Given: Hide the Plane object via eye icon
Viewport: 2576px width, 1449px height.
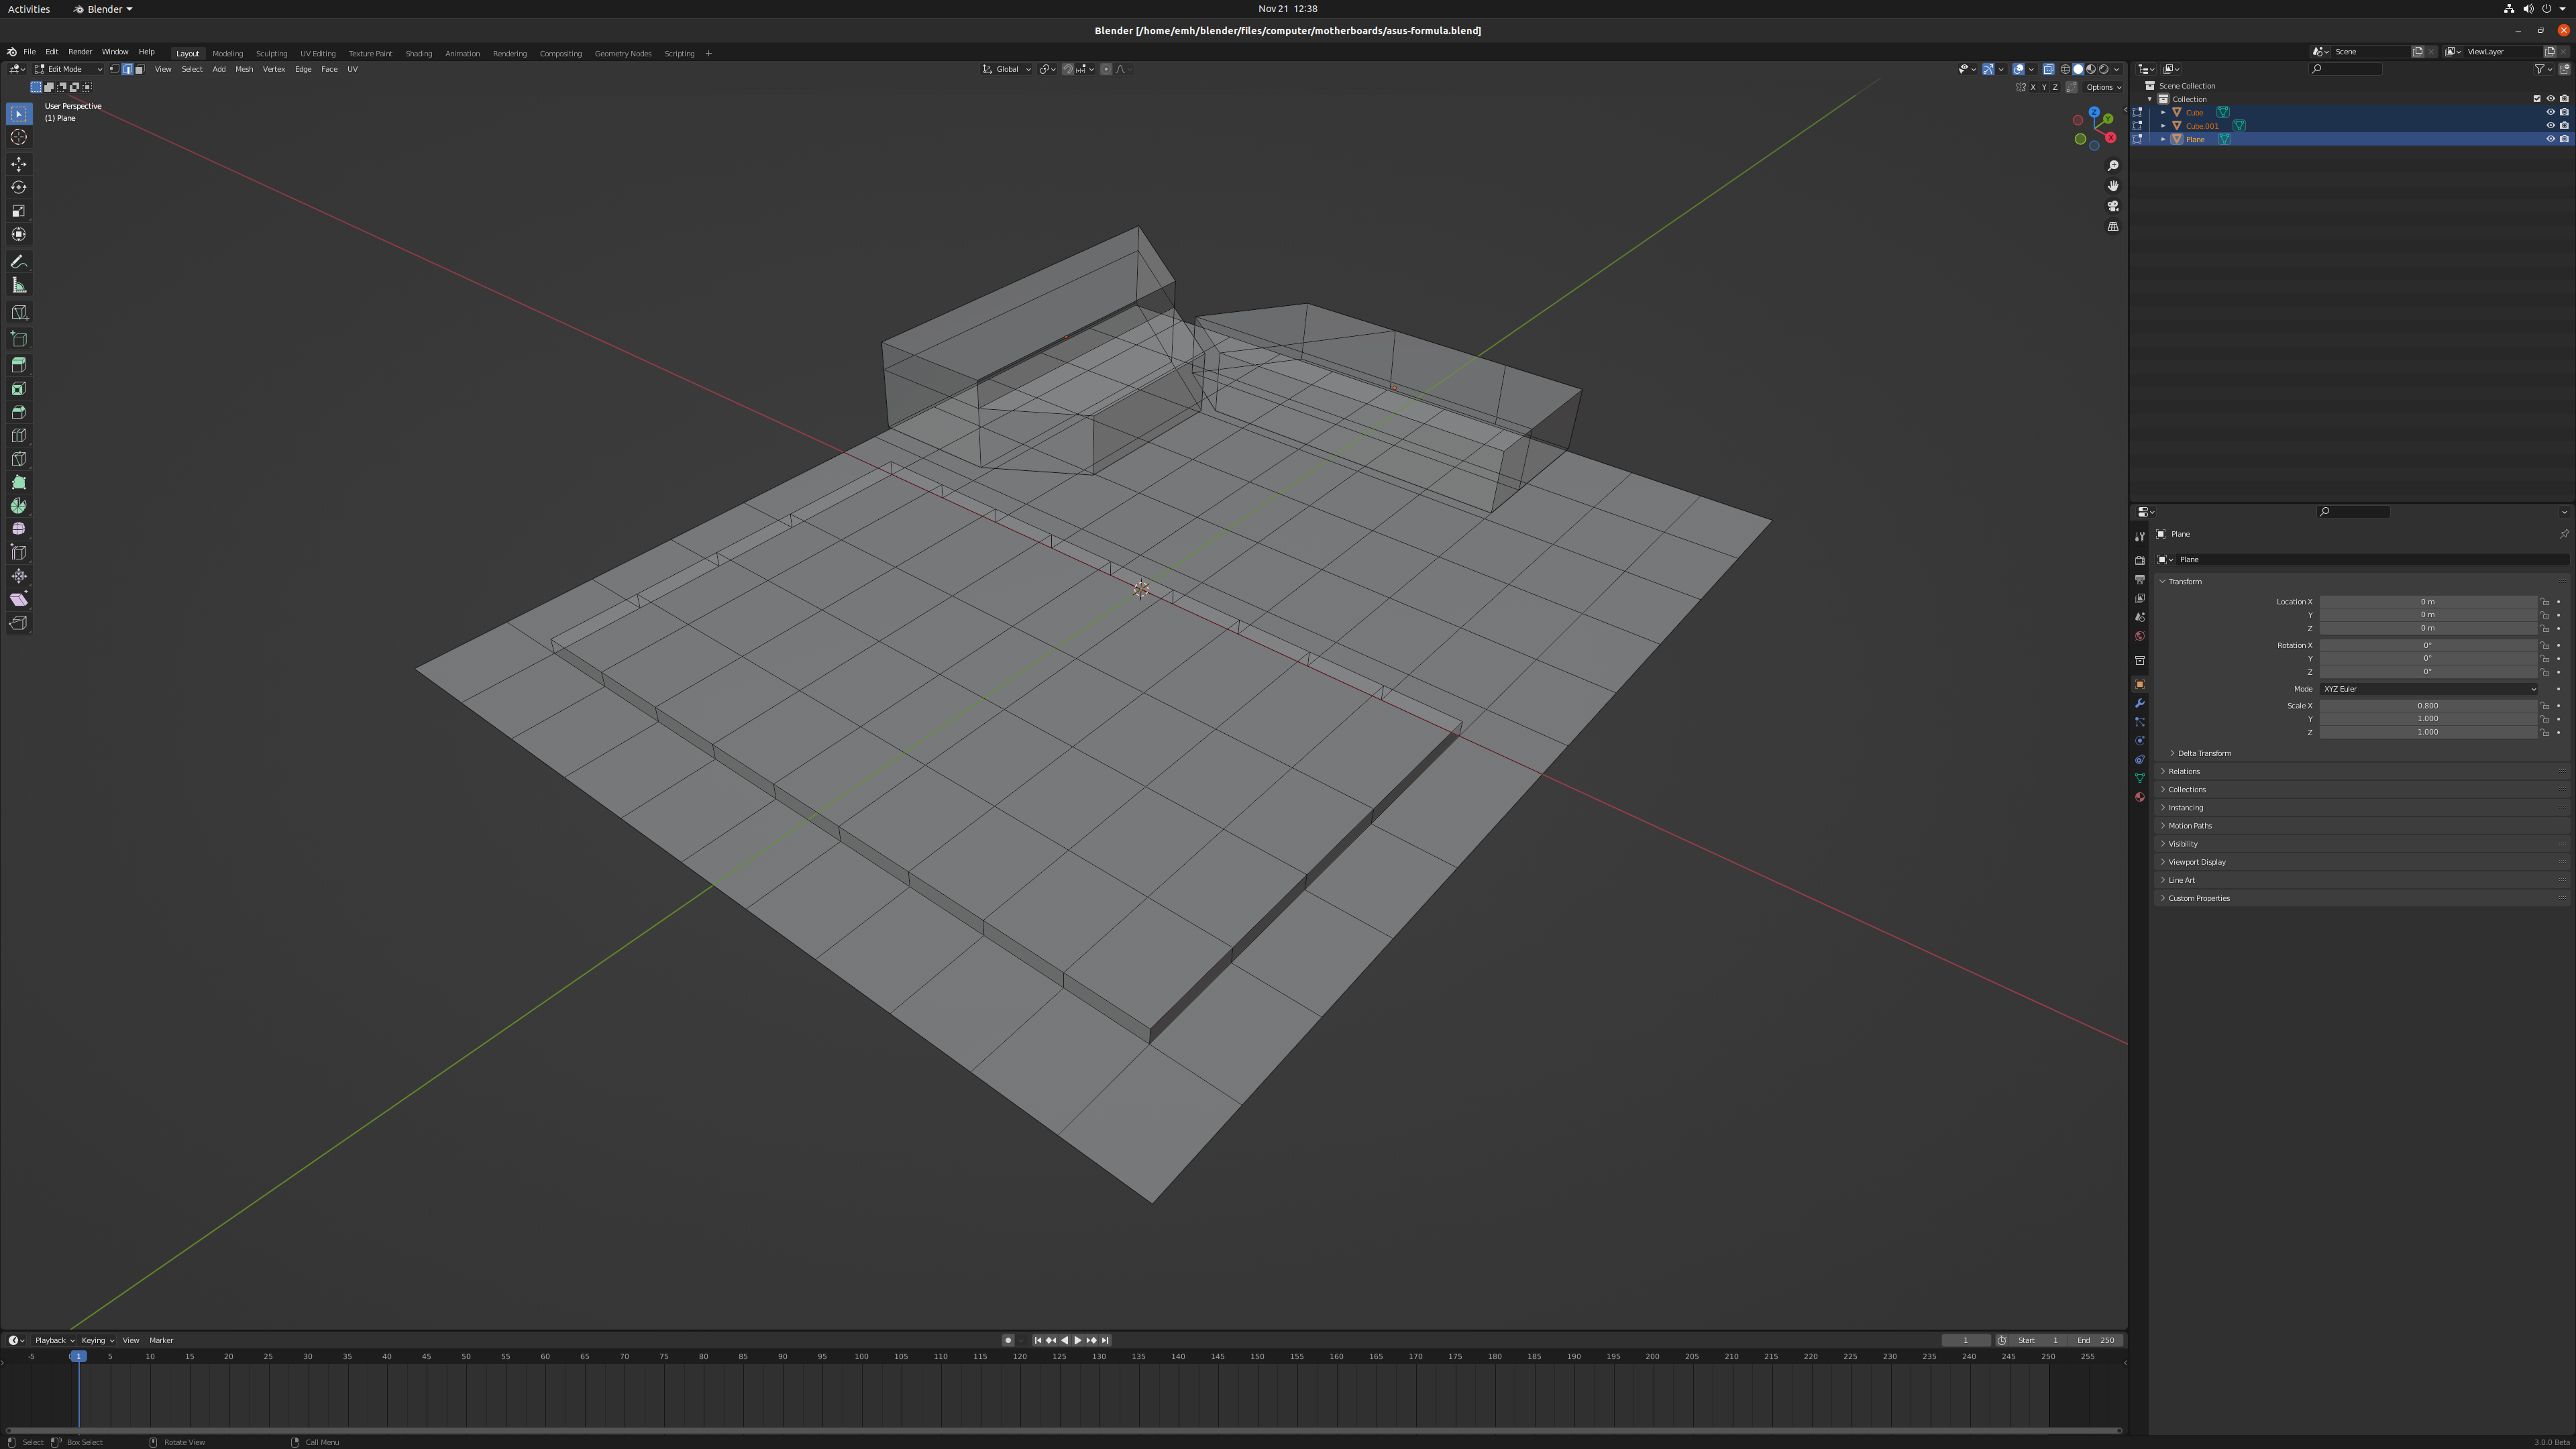Looking at the screenshot, I should [2550, 139].
